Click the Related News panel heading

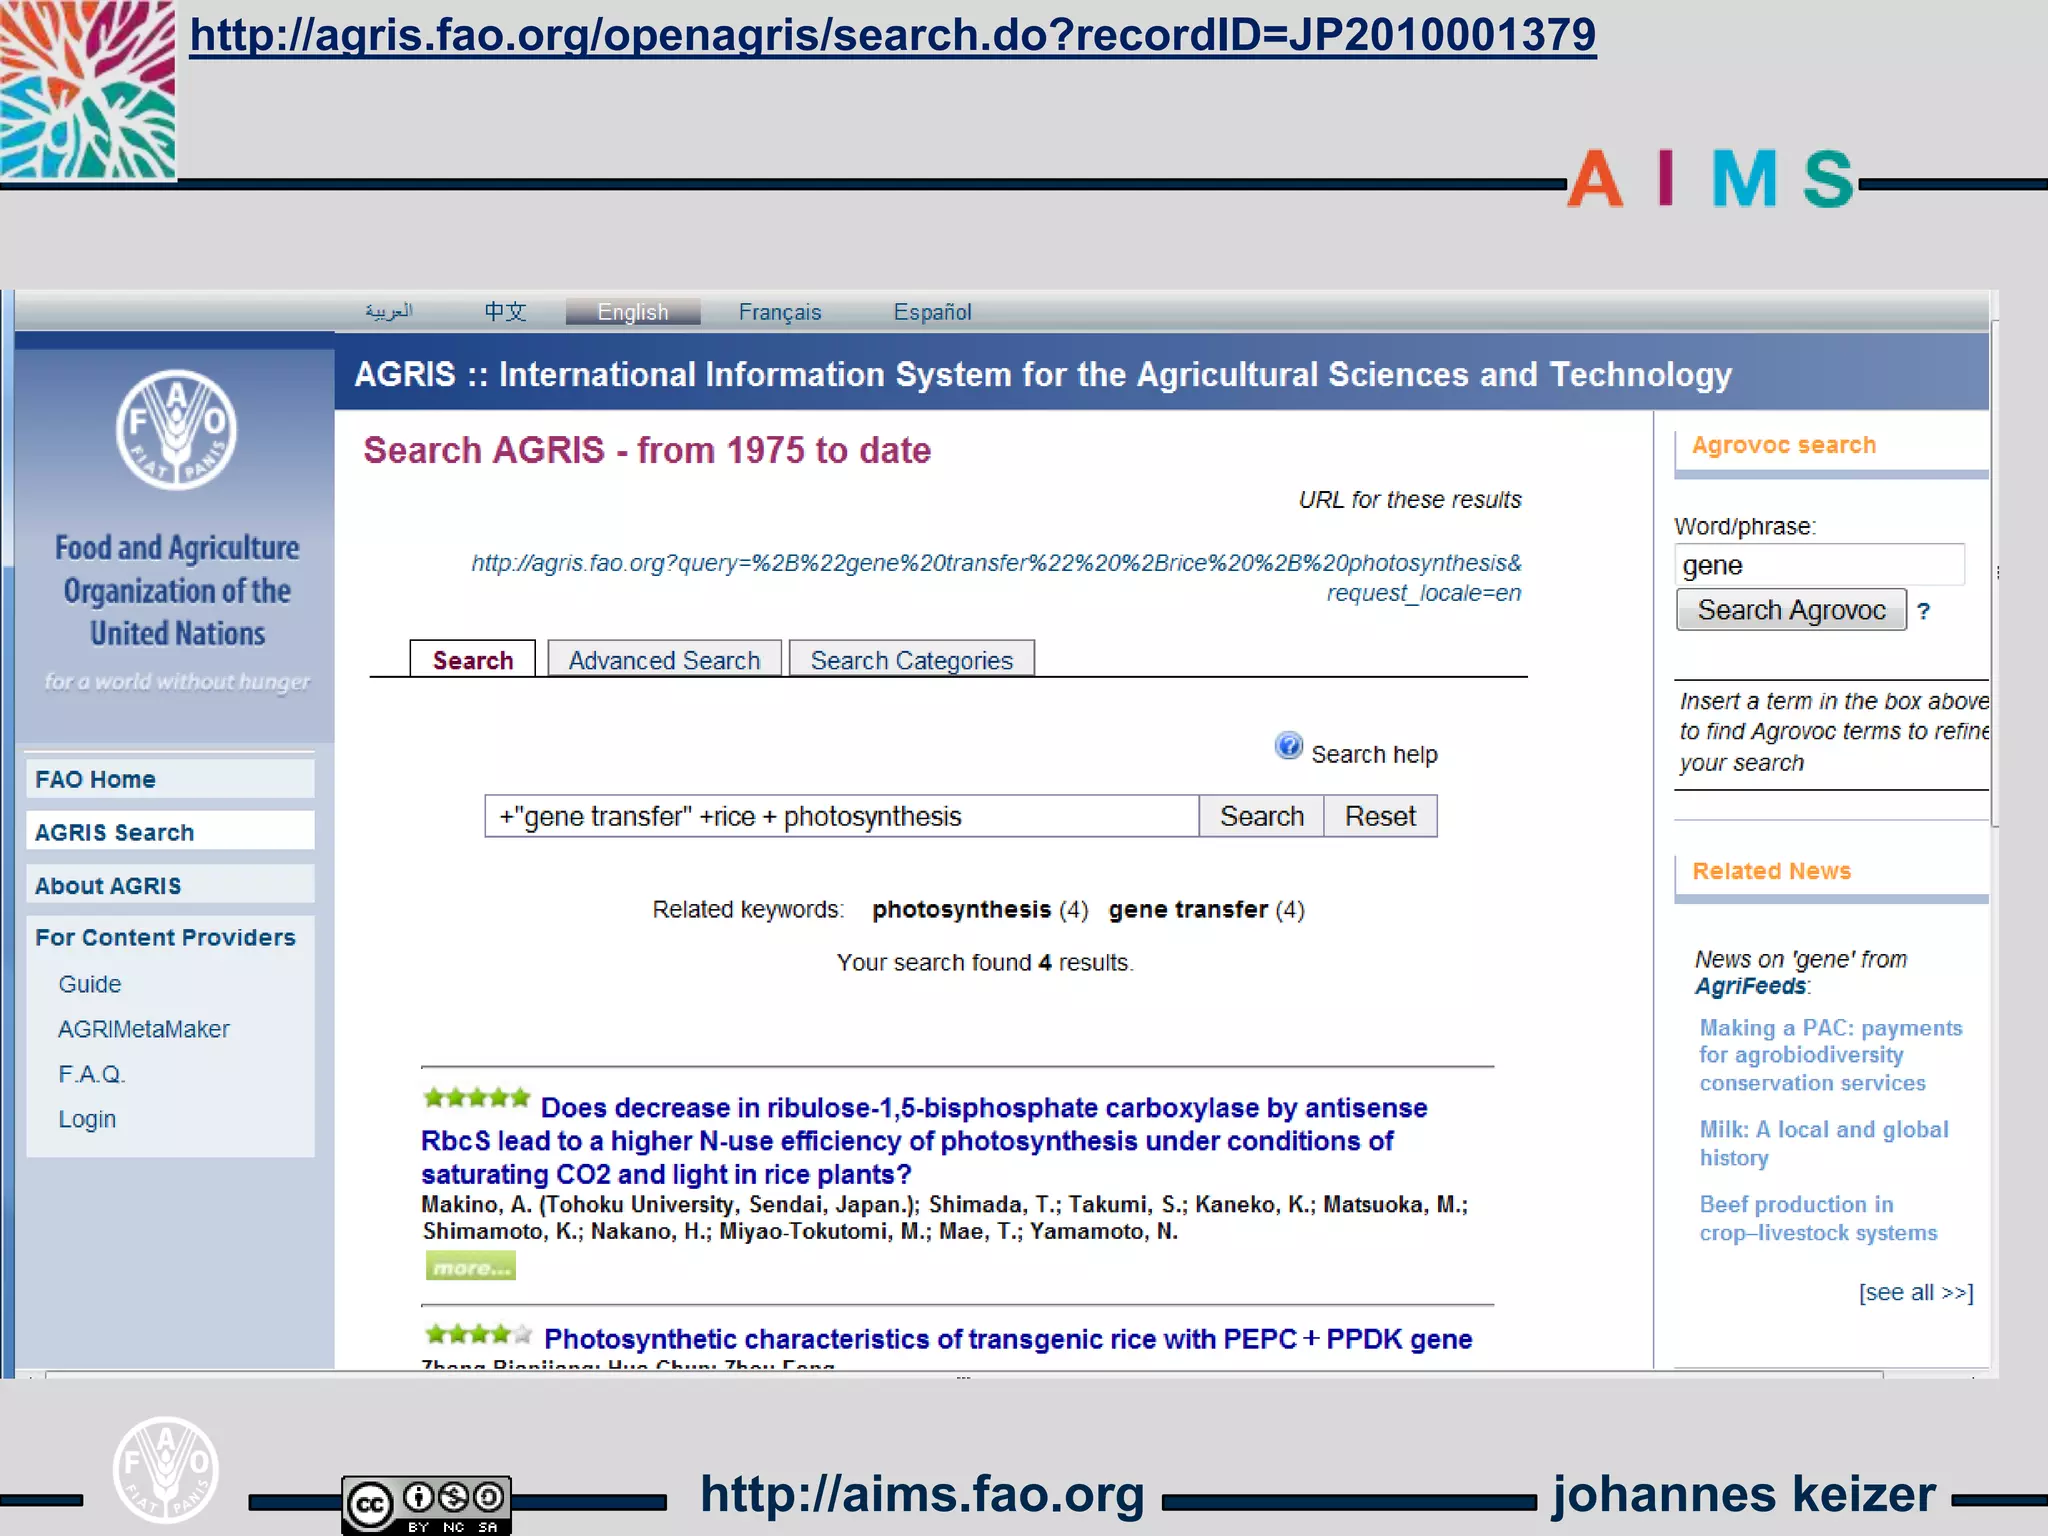click(x=1771, y=871)
